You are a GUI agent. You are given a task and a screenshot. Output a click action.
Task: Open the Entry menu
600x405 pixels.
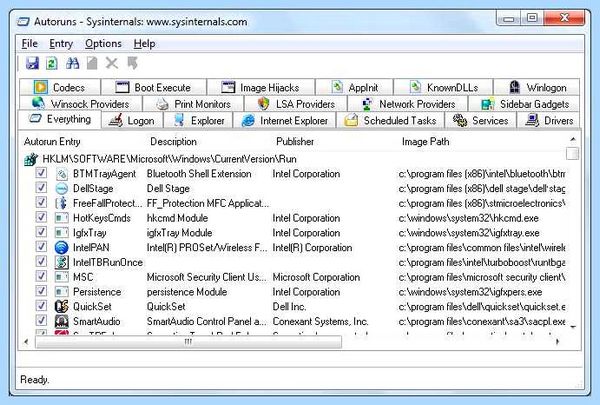[61, 44]
